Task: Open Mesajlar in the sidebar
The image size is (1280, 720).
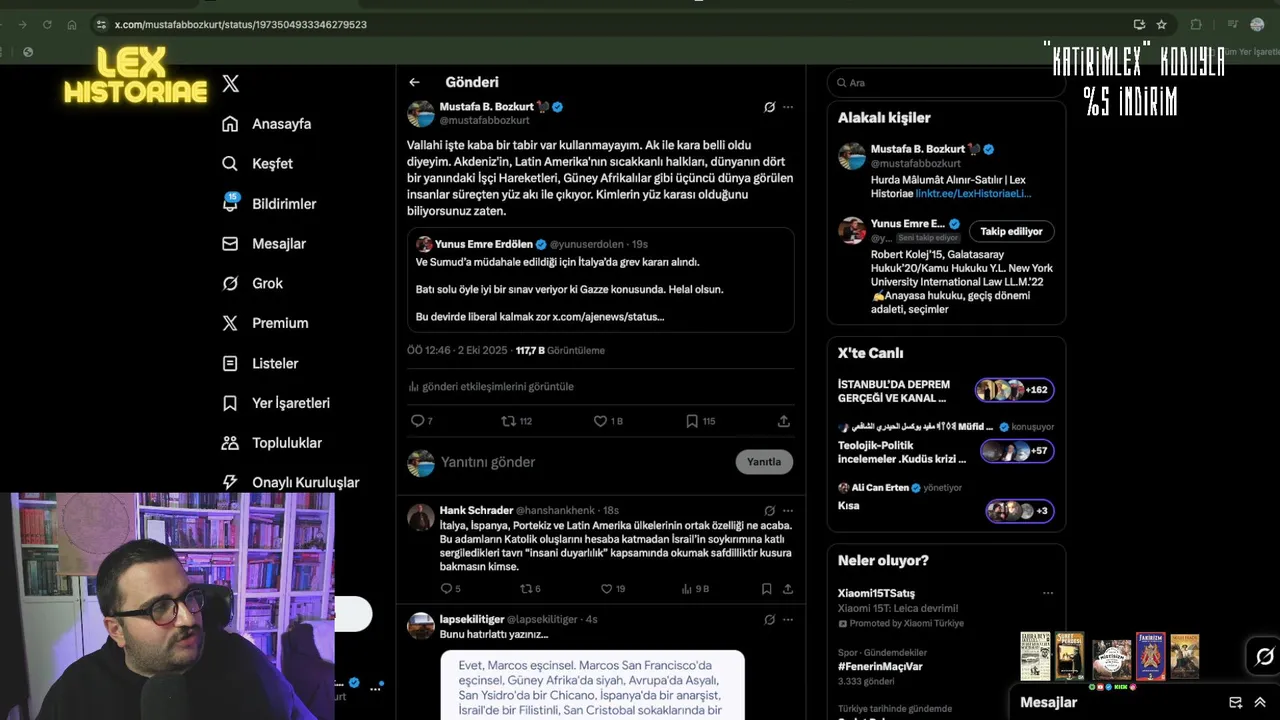Action: click(x=264, y=244)
